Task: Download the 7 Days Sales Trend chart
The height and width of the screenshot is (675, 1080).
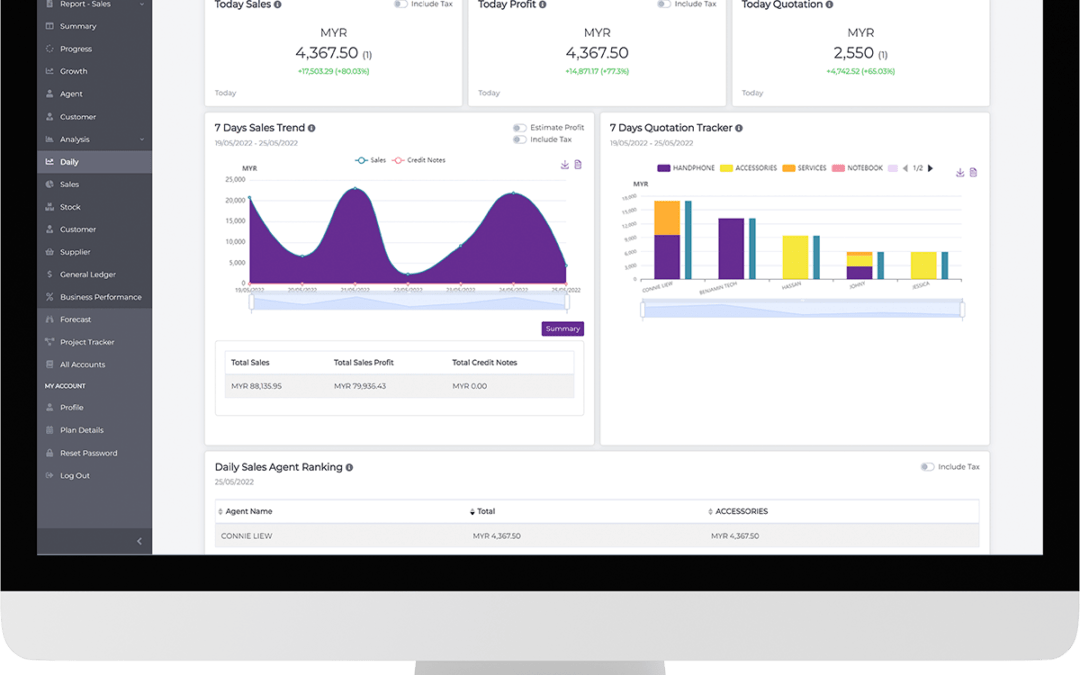Action: (565, 165)
